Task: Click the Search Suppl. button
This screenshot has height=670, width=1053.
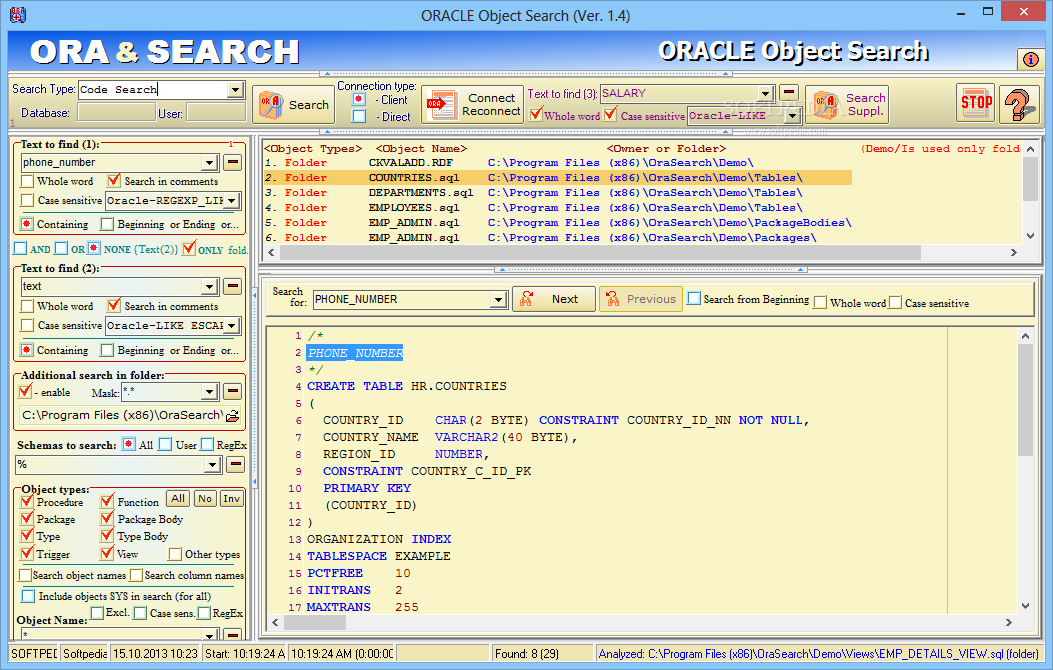Action: tap(847, 104)
